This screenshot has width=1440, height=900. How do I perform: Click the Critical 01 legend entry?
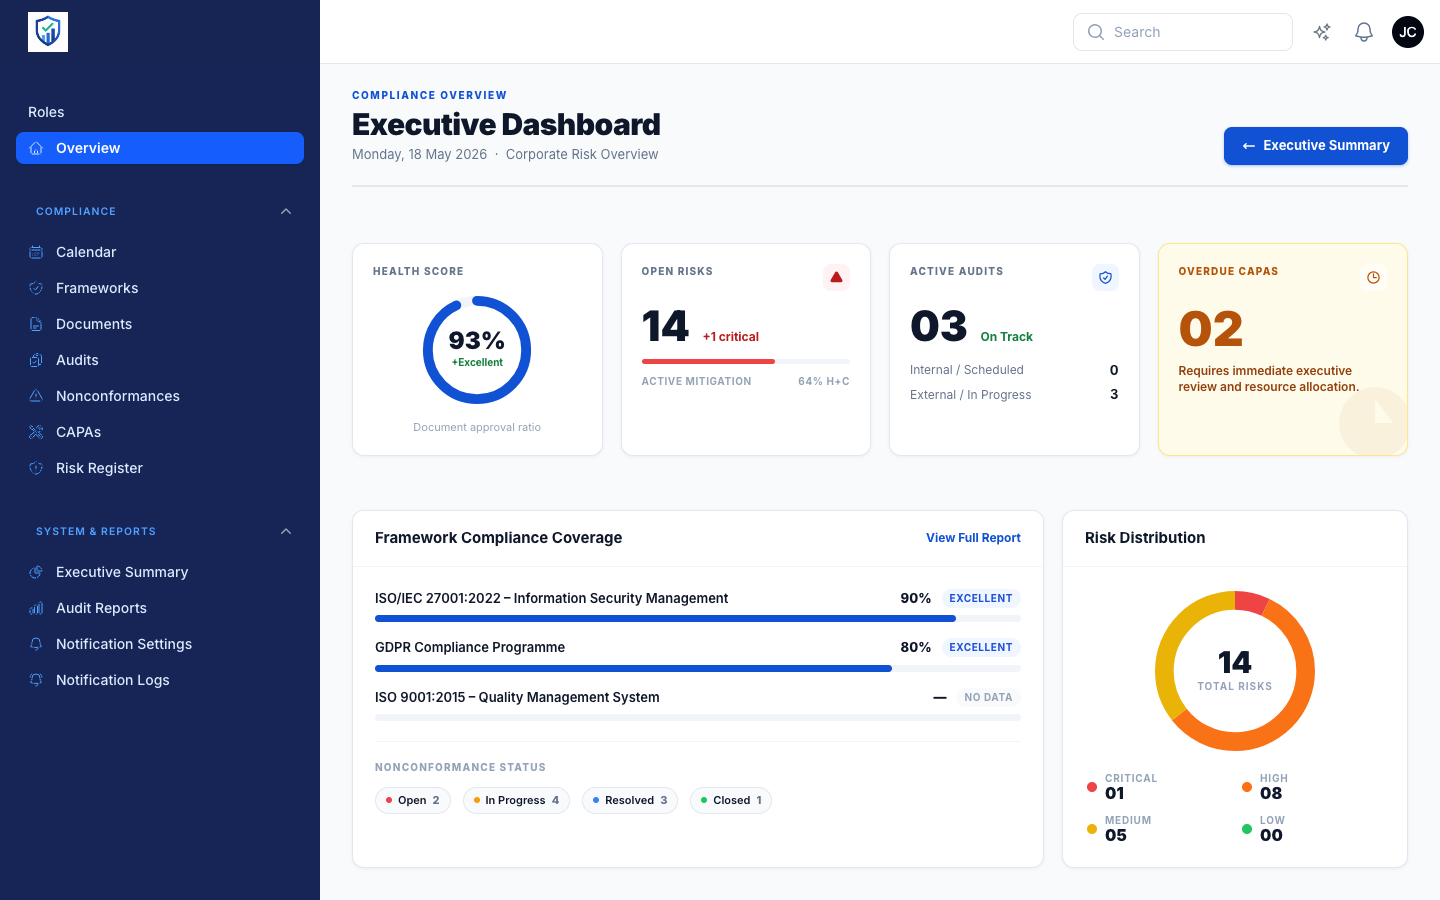pos(1122,786)
